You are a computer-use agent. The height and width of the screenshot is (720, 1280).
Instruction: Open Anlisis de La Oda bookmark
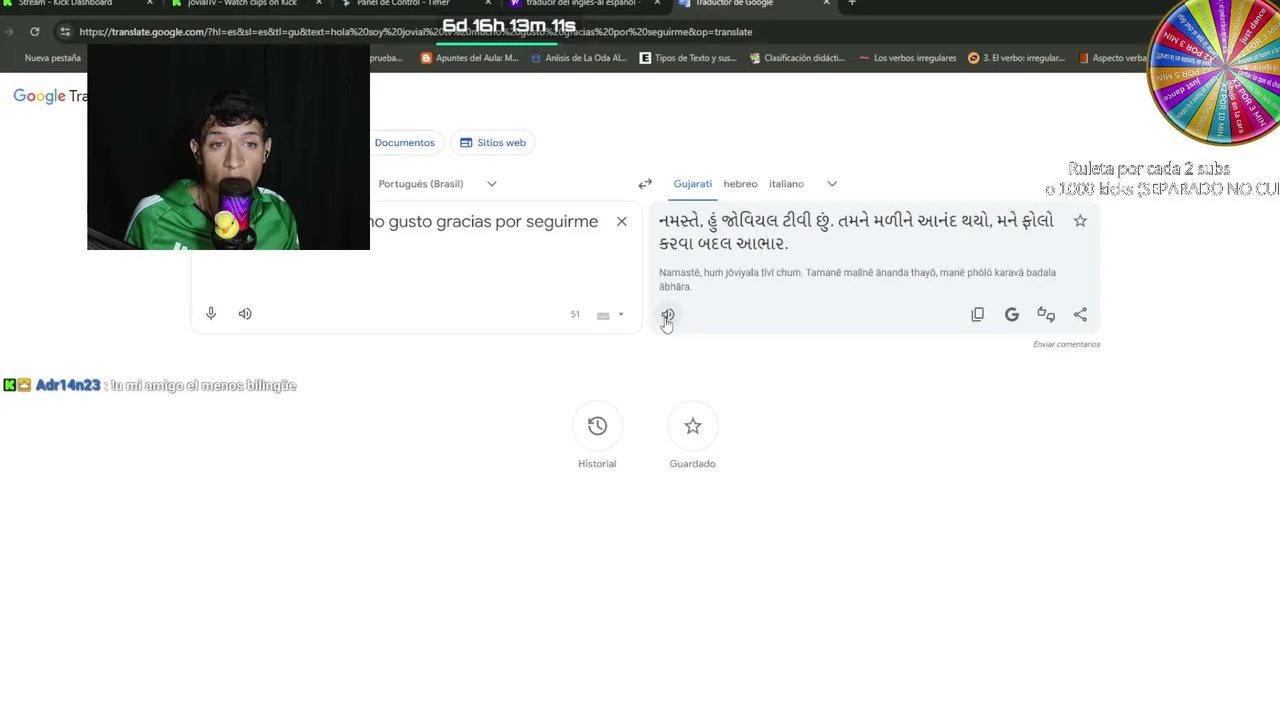(578, 58)
